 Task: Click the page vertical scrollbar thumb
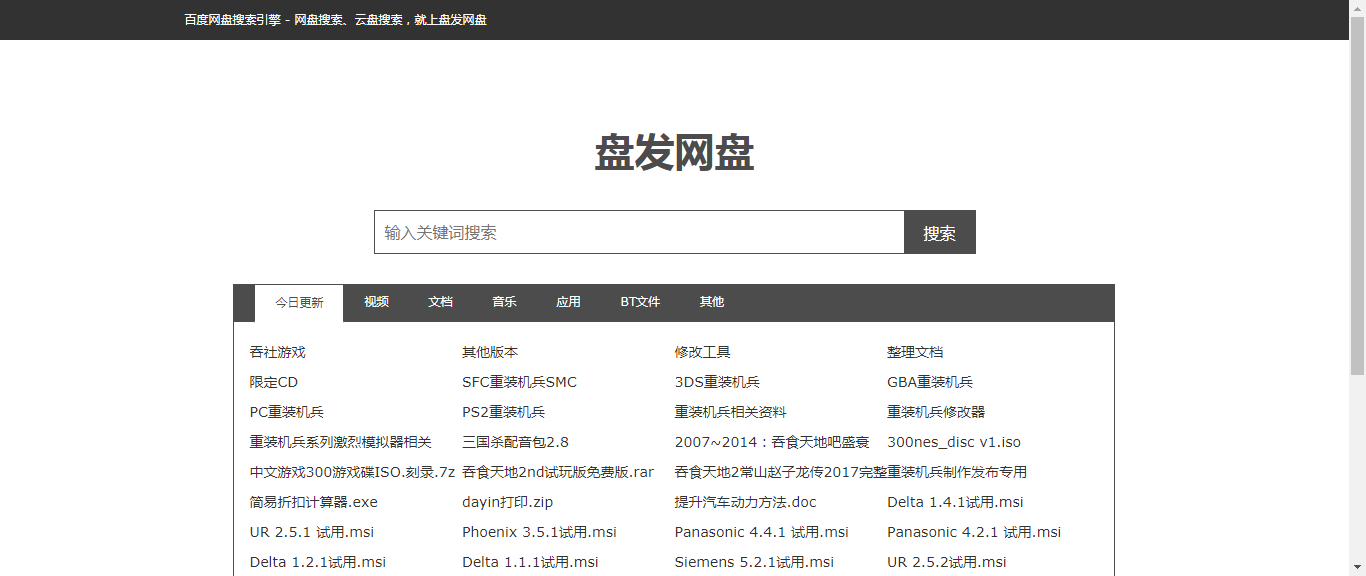[x=1357, y=195]
